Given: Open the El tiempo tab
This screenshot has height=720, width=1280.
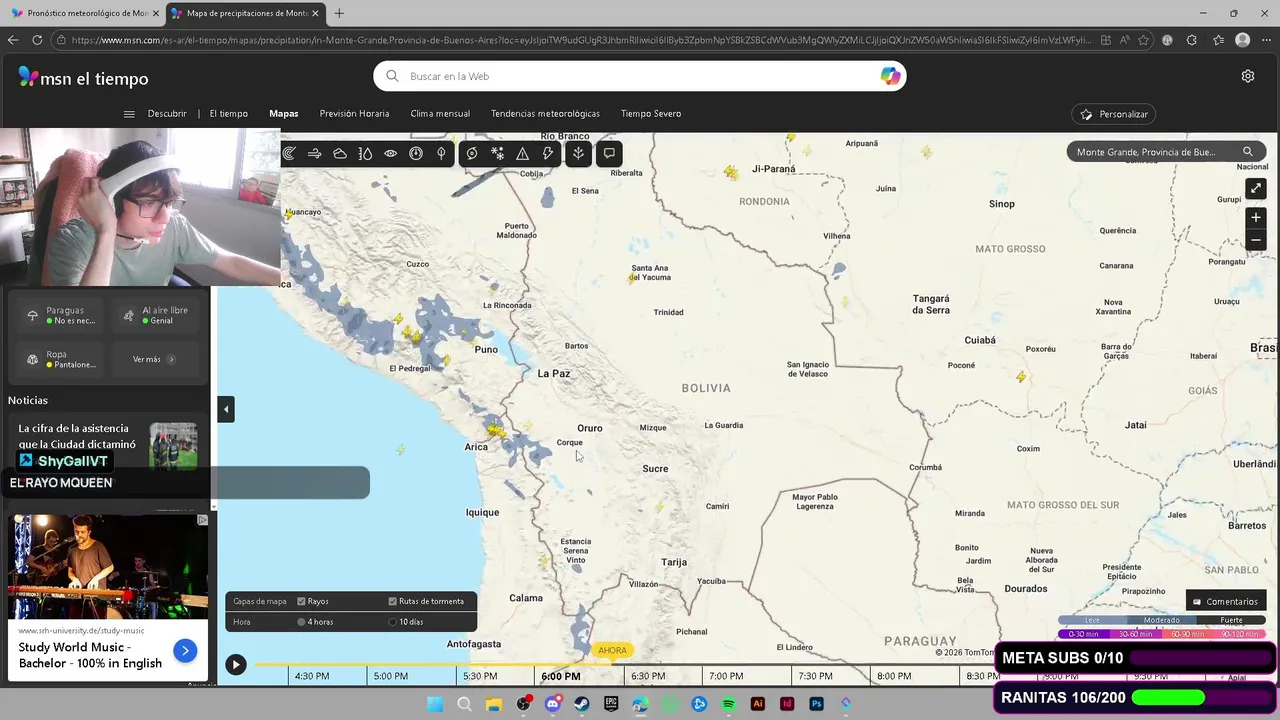Looking at the screenshot, I should coord(228,114).
